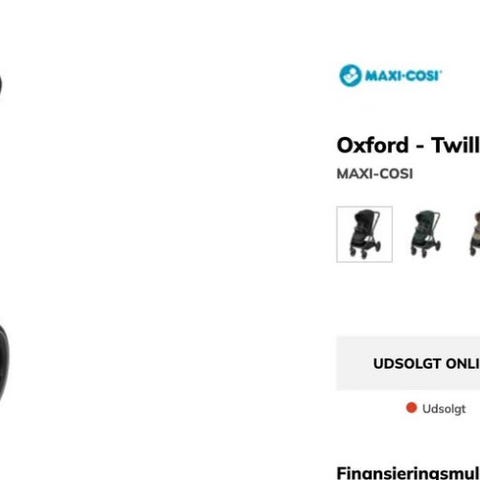Open the MAXI-COSI brand link under title

coord(375,174)
